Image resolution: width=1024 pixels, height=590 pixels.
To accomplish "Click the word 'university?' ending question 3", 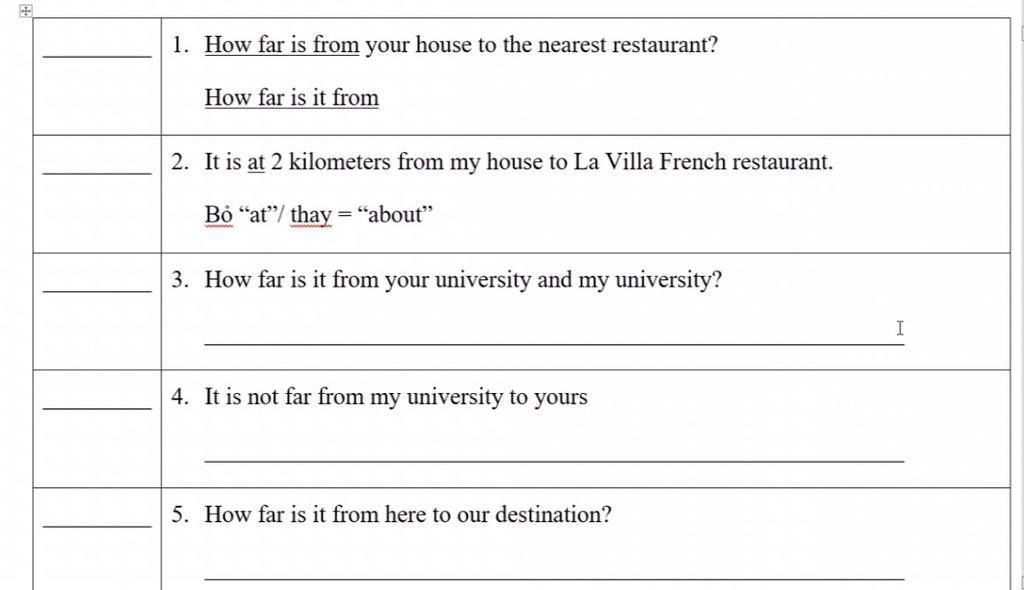I will pyautogui.click(x=668, y=280).
